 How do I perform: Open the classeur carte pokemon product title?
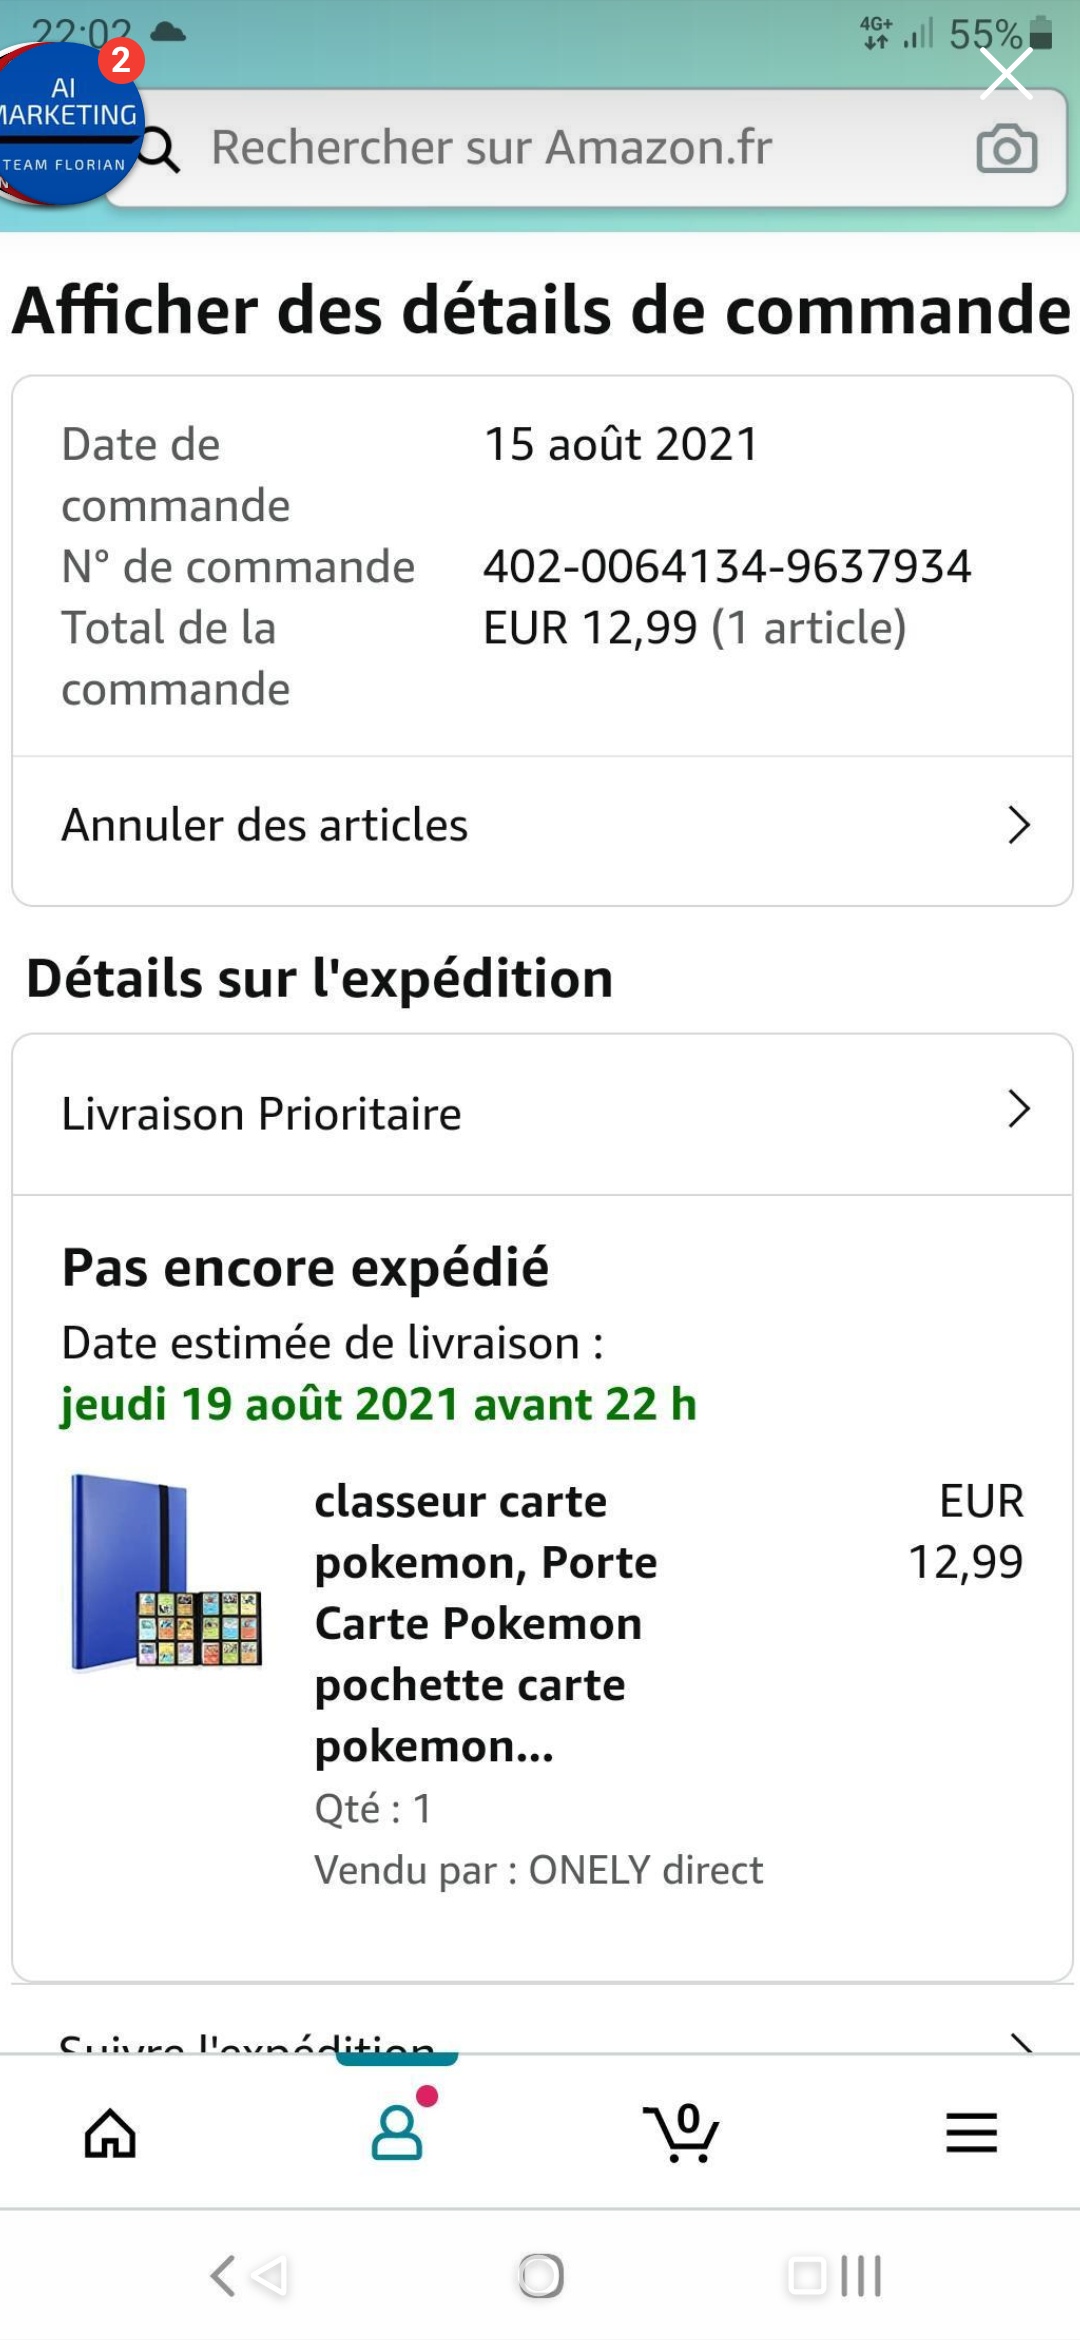[x=485, y=1623]
